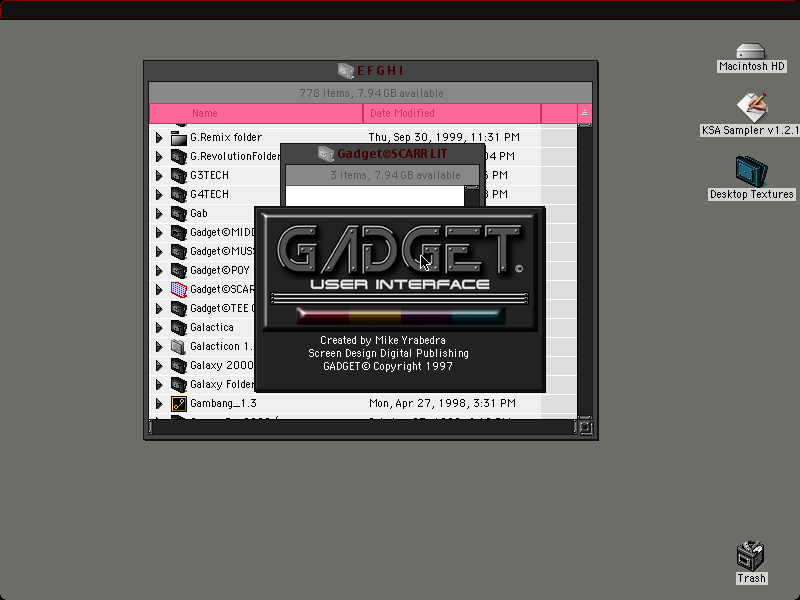Image resolution: width=800 pixels, height=600 pixels.
Task: Expand the Gadget©POY disclosure triangle
Action: coord(159,270)
